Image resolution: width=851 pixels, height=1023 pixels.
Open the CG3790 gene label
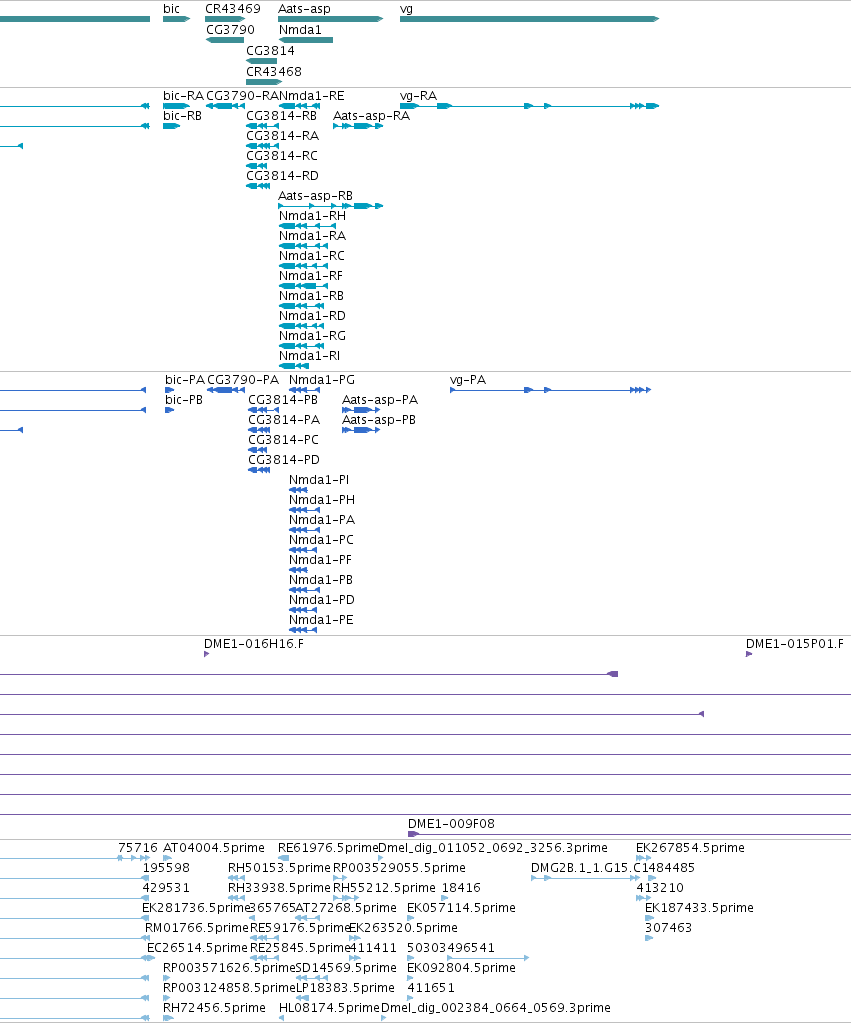click(230, 29)
